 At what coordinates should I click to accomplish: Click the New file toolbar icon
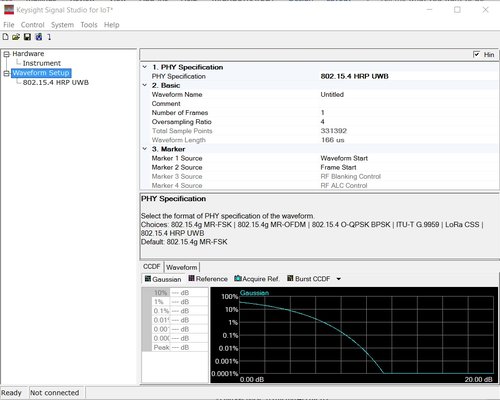click(x=5, y=37)
